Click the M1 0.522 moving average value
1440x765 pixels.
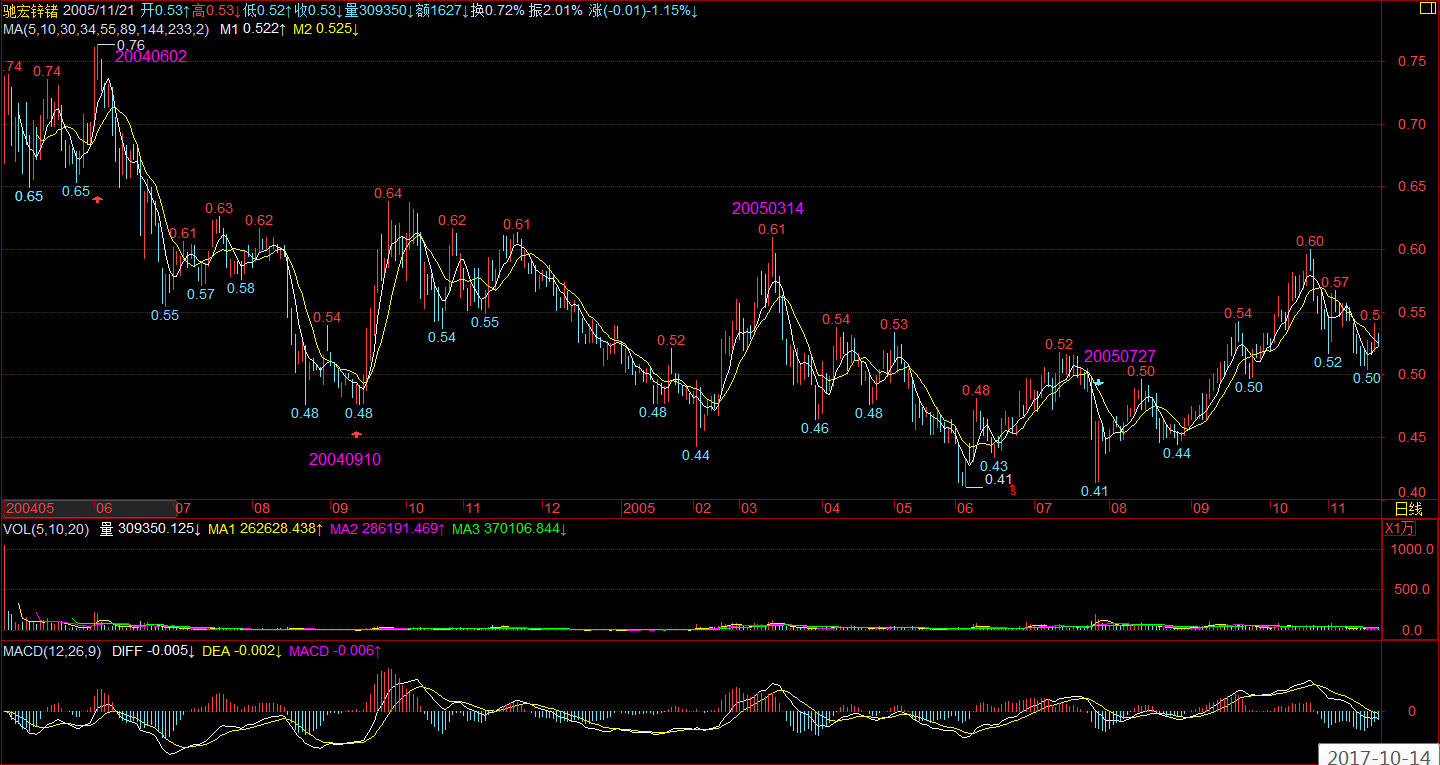tap(253, 29)
